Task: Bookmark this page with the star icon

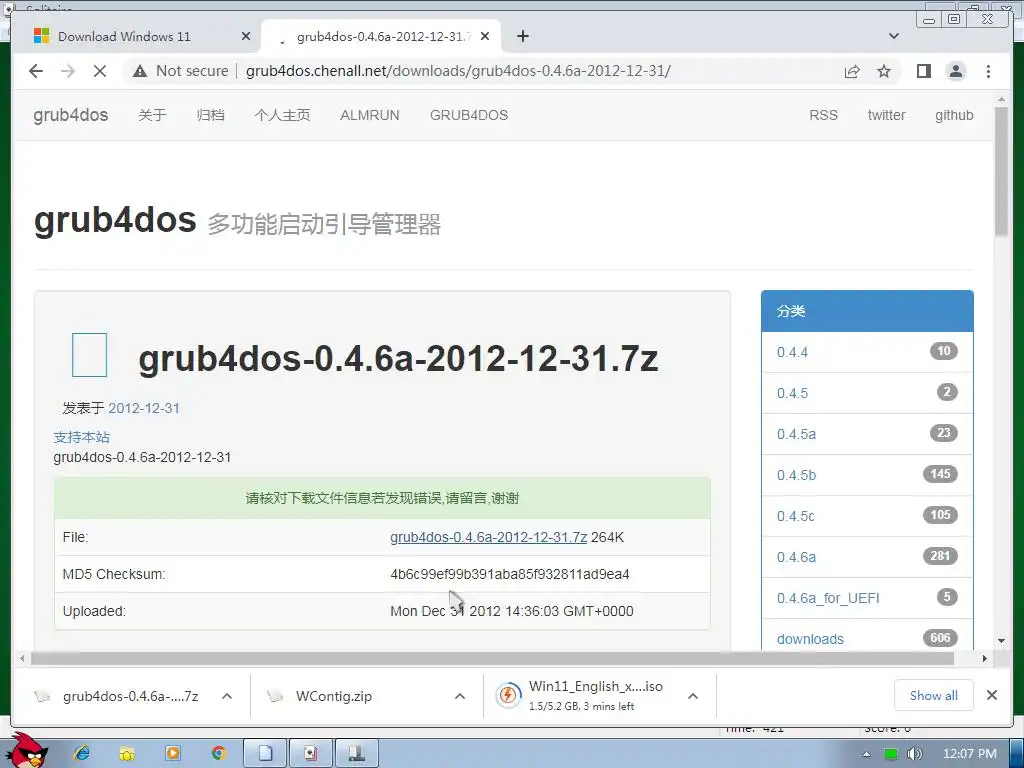Action: pyautogui.click(x=884, y=71)
